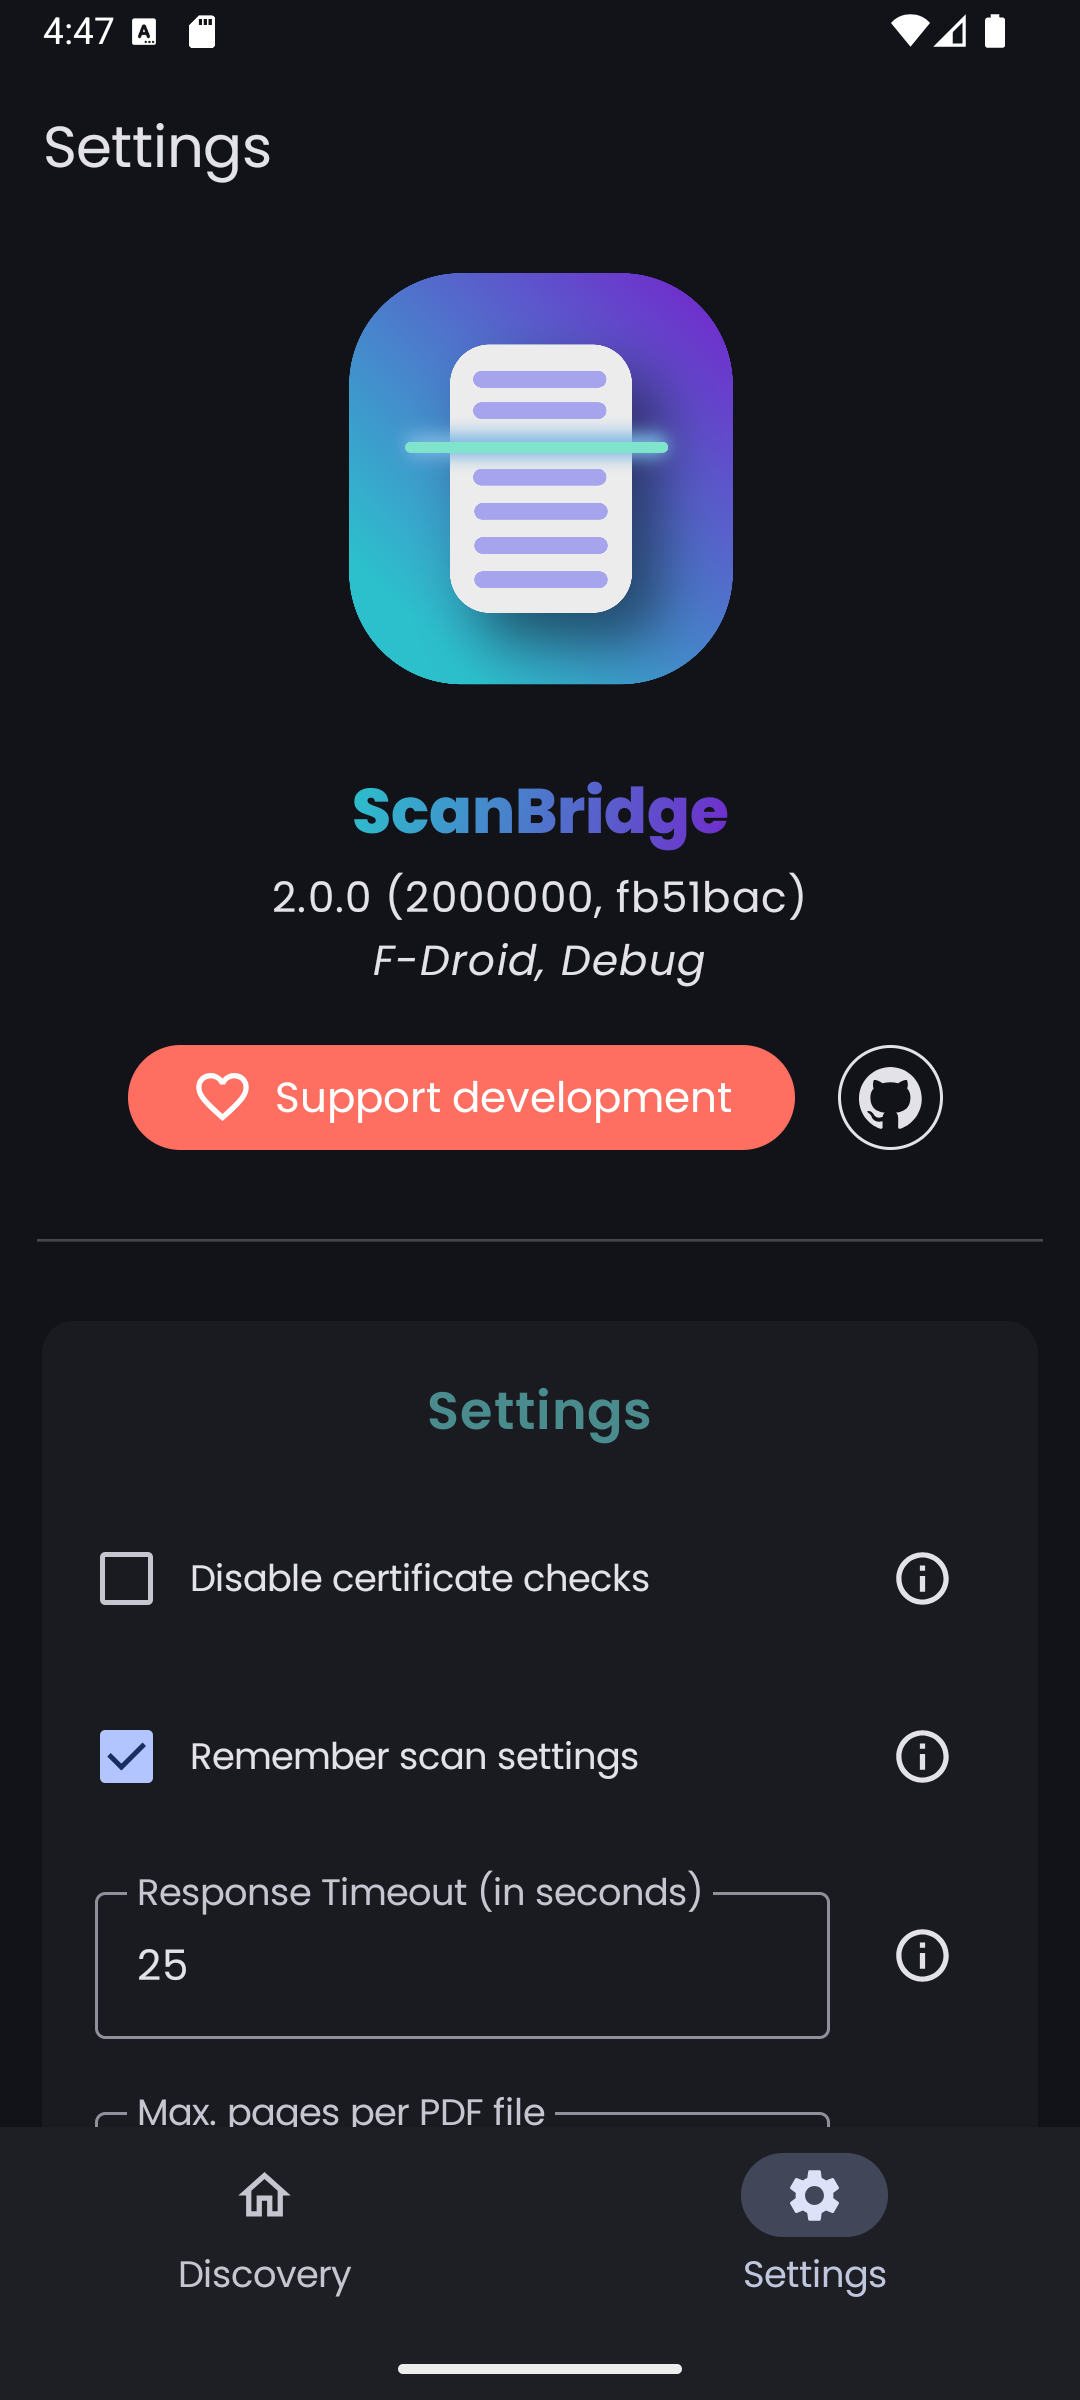Tap the Settings gear icon
The width and height of the screenshot is (1080, 2400).
click(x=814, y=2195)
